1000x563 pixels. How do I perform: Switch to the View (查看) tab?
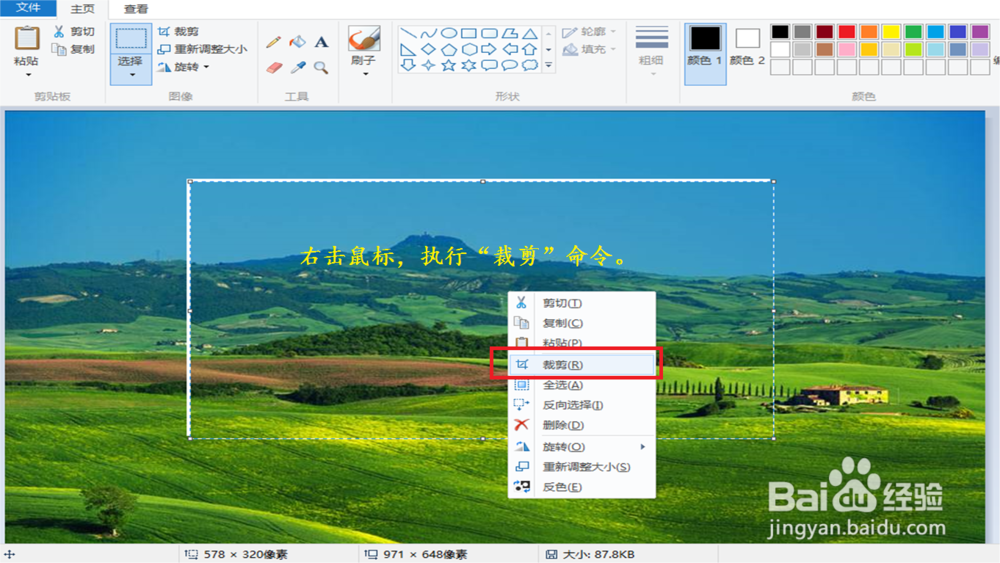tap(136, 9)
